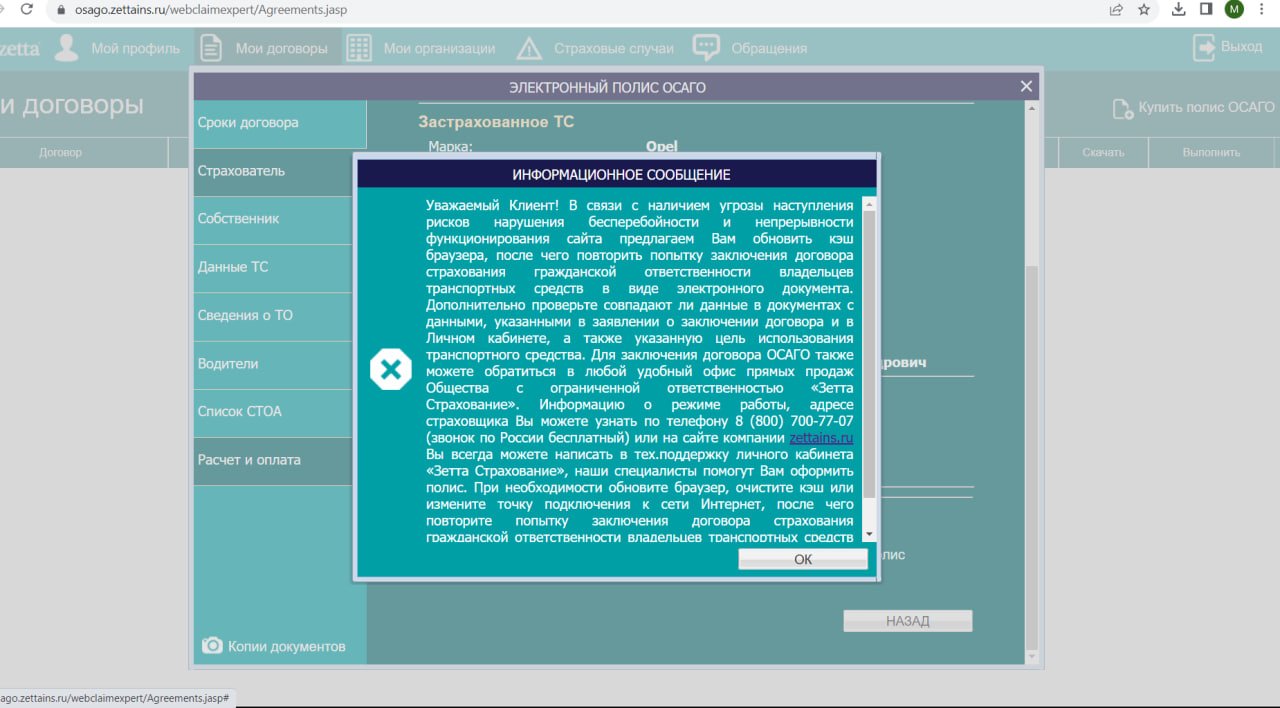The height and width of the screenshot is (708, 1280).
Task: Select the Сведения о ТО tab
Action: click(x=273, y=315)
